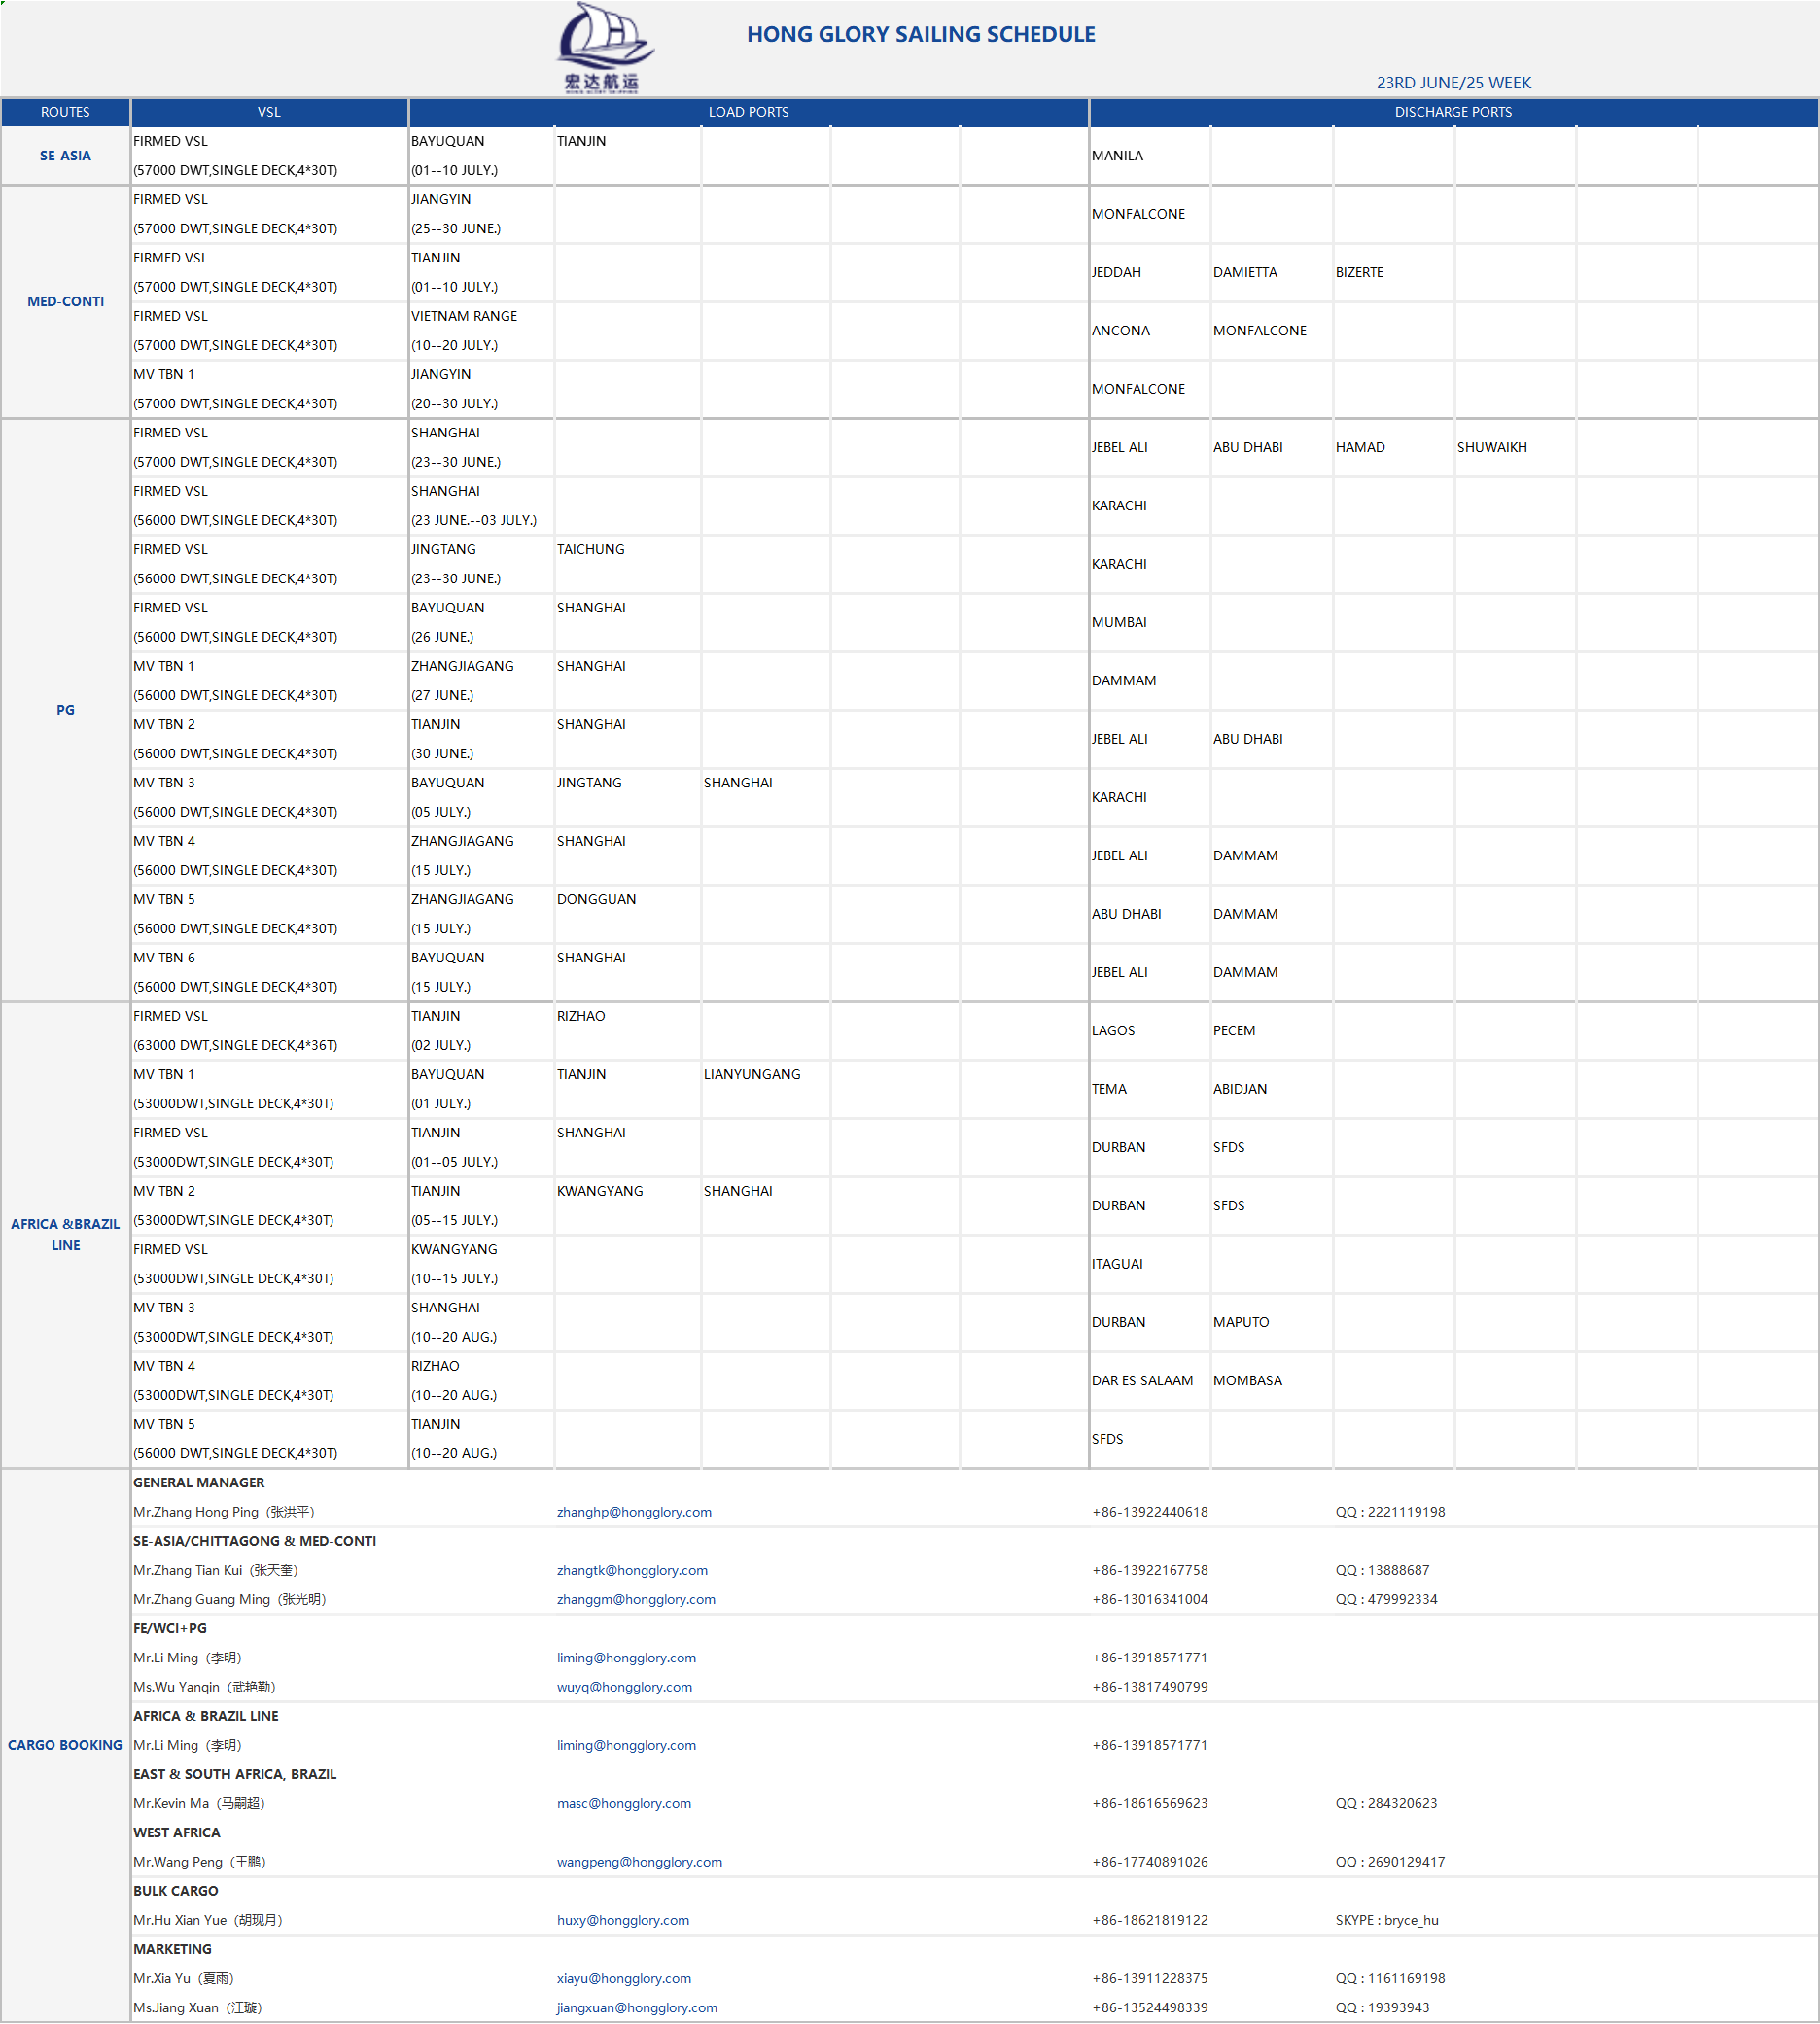Click the DISCHARGE PORTS column header
Image resolution: width=1820 pixels, height=2024 pixels.
(x=1453, y=112)
